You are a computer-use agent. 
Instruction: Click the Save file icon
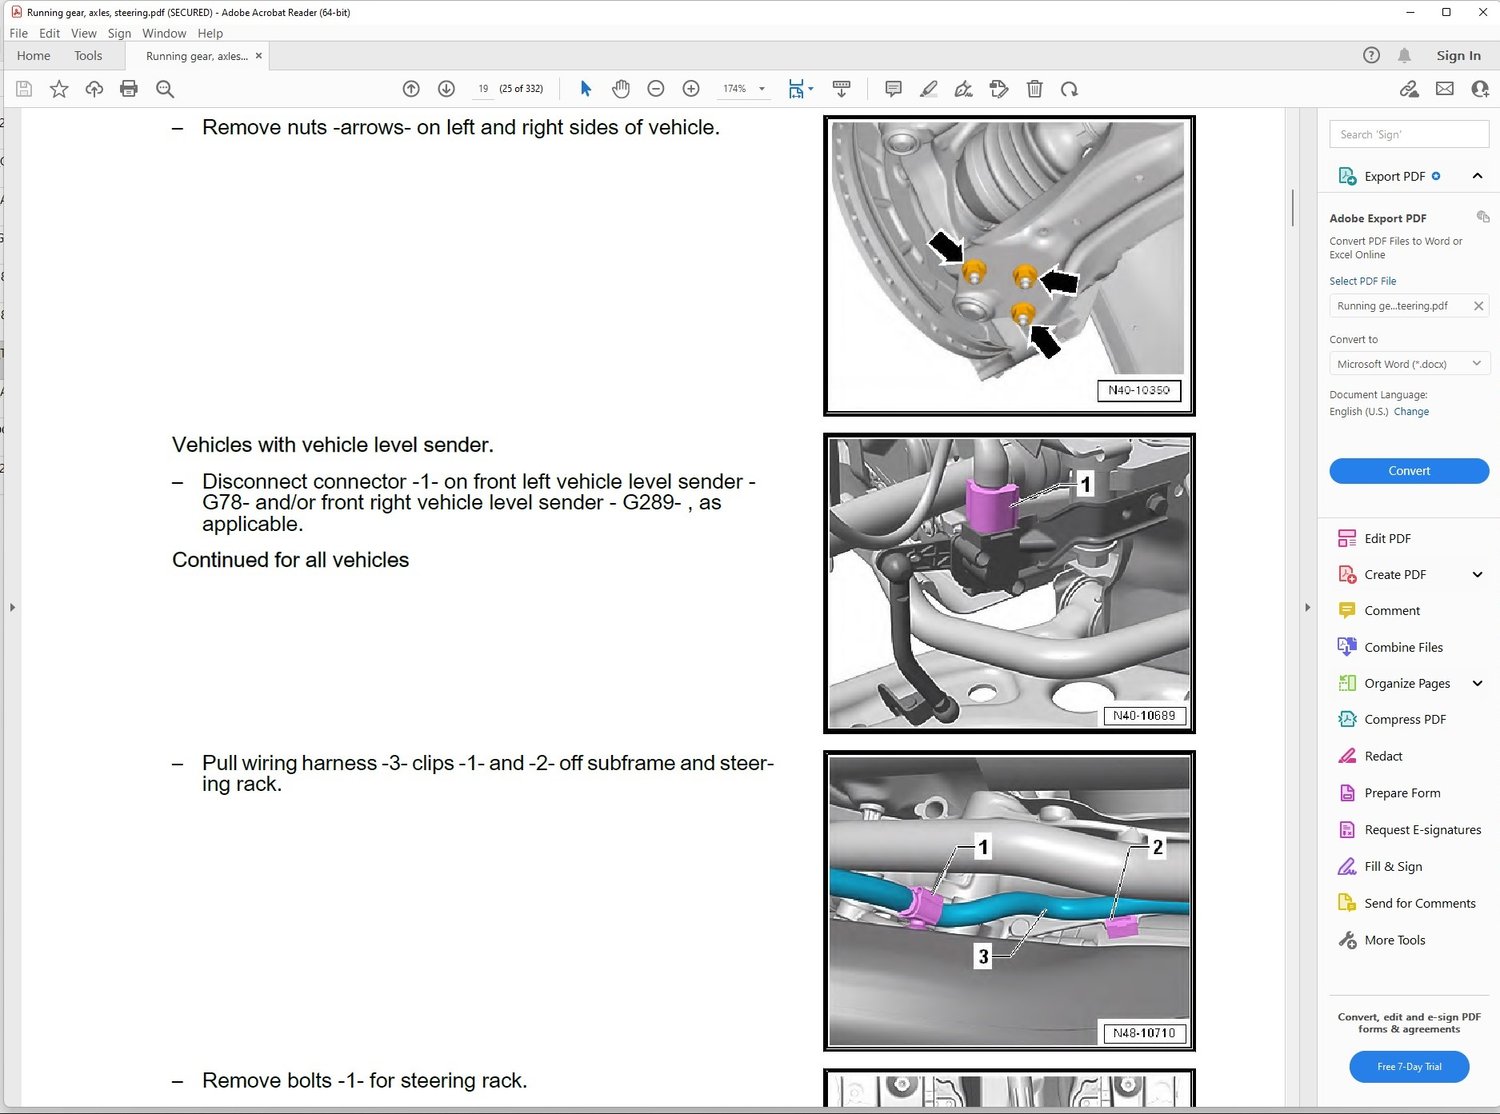24,89
